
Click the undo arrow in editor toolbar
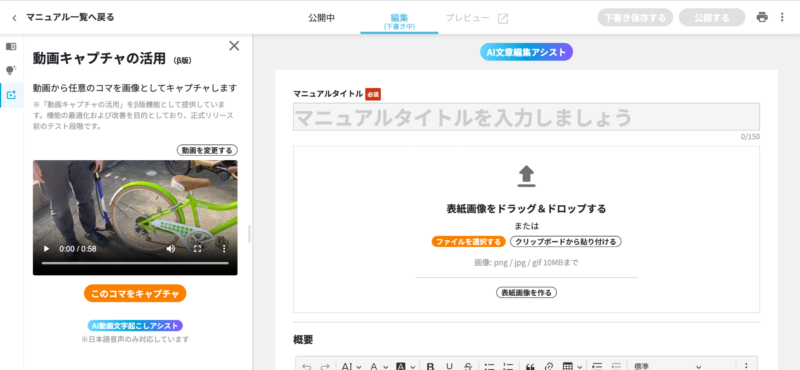tap(306, 366)
